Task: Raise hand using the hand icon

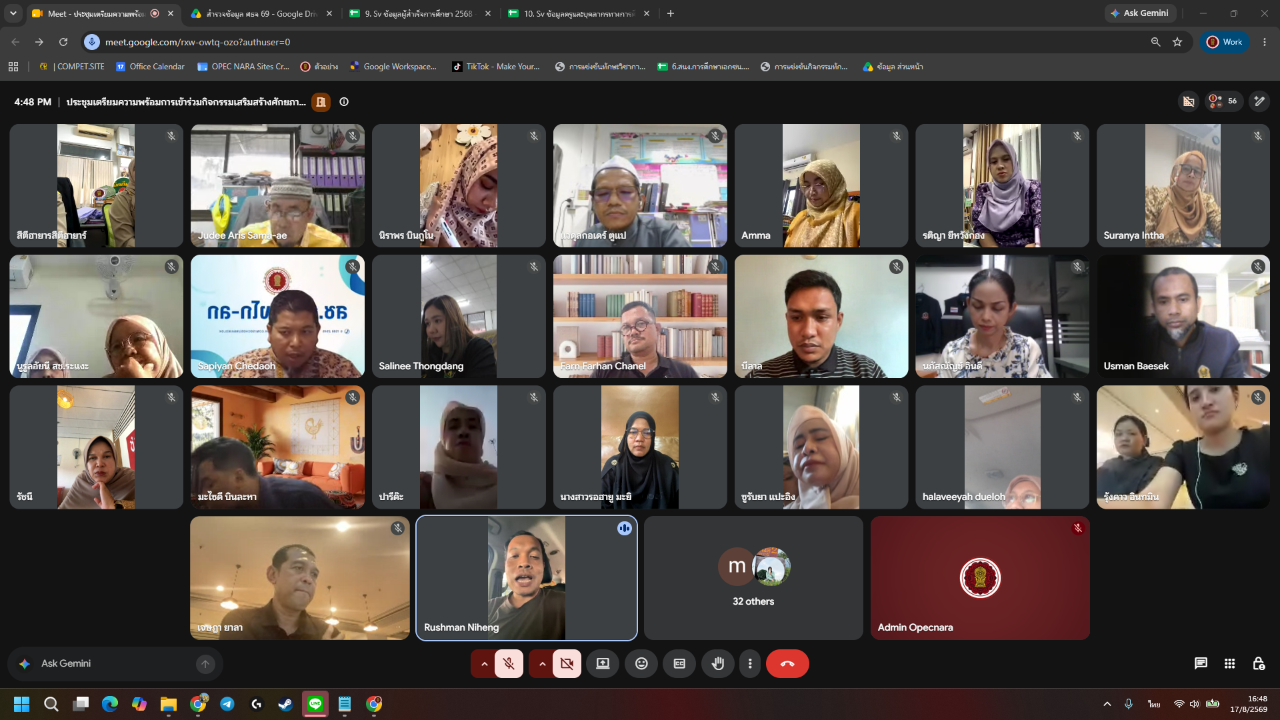Action: point(718,663)
